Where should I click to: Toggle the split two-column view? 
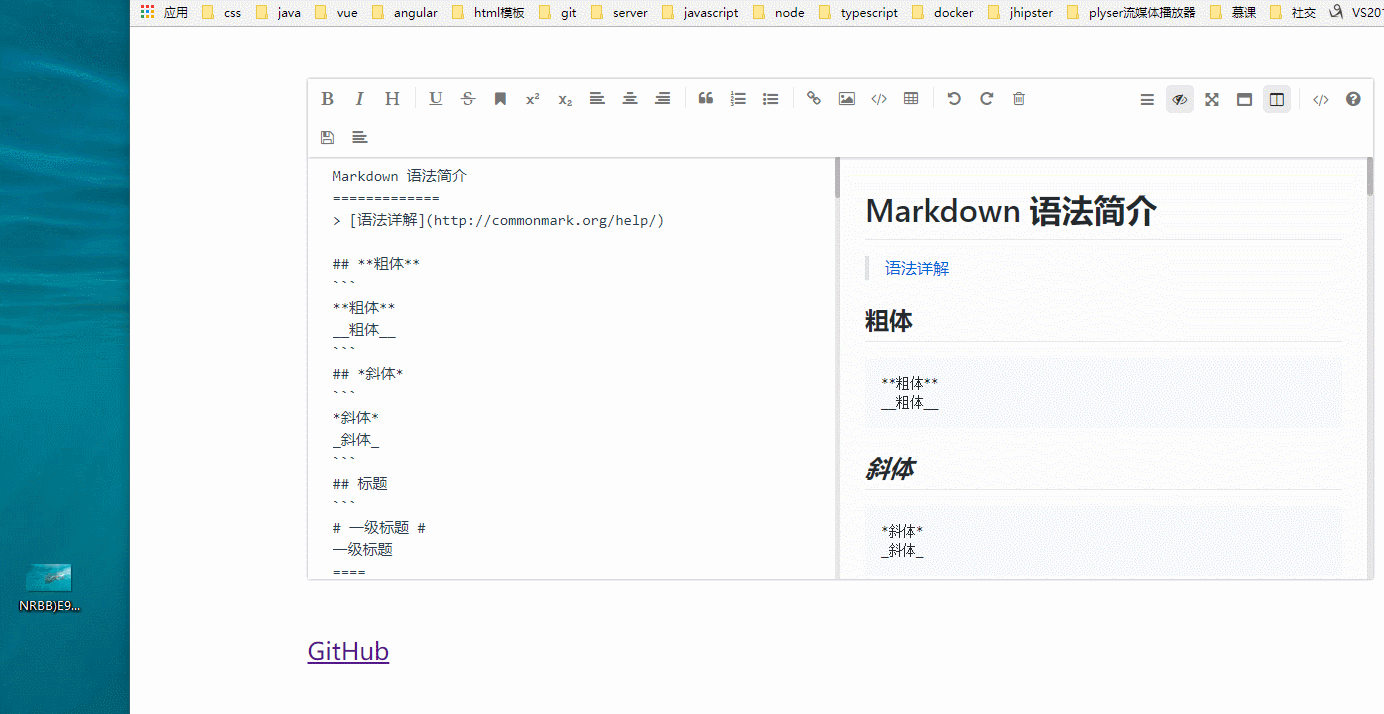pyautogui.click(x=1276, y=99)
